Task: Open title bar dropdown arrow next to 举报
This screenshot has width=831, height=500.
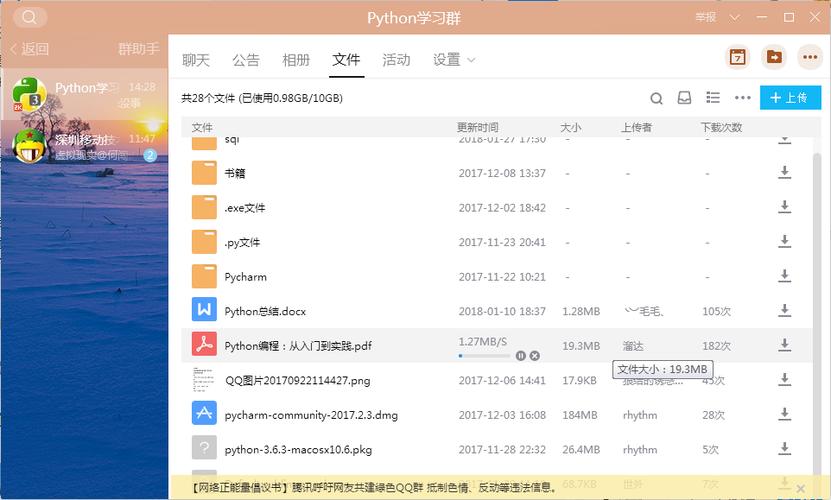Action: click(735, 17)
